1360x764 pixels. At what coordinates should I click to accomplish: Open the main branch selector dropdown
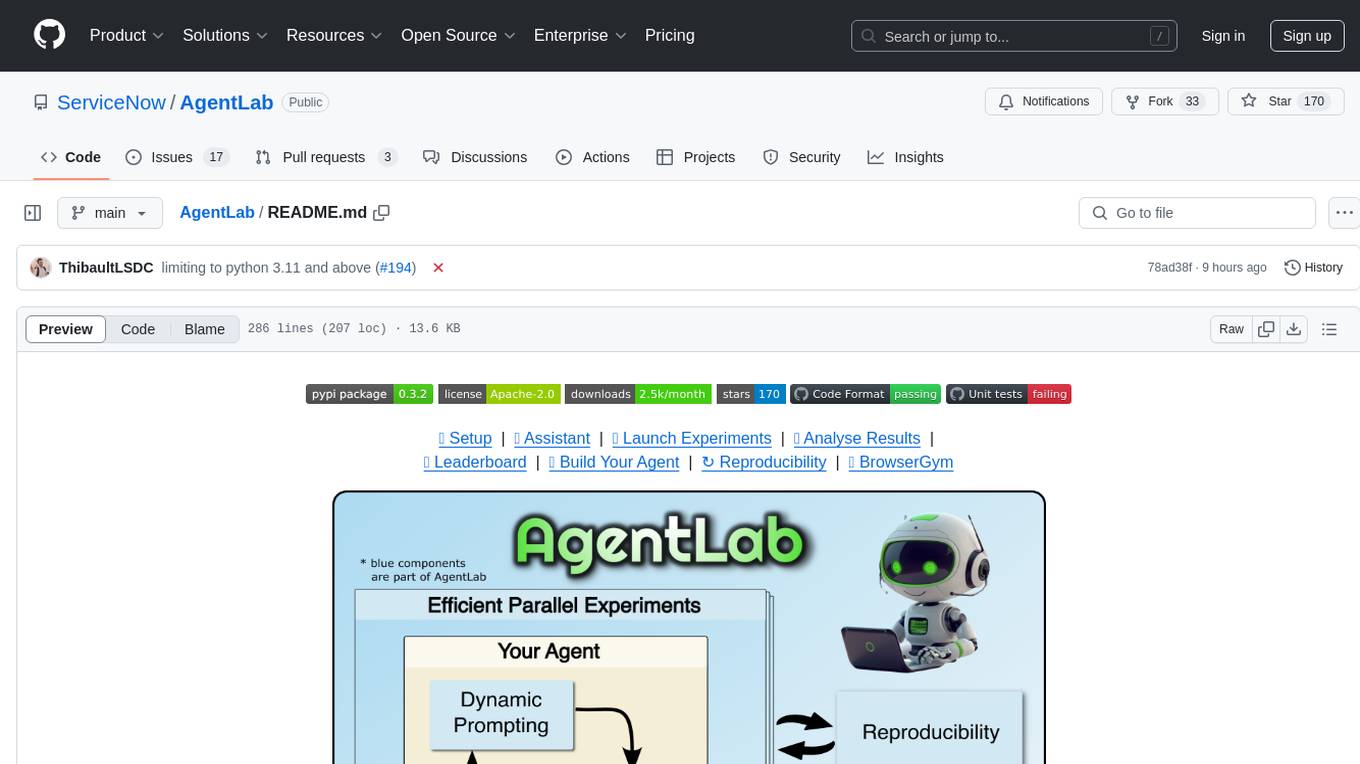[x=109, y=213]
